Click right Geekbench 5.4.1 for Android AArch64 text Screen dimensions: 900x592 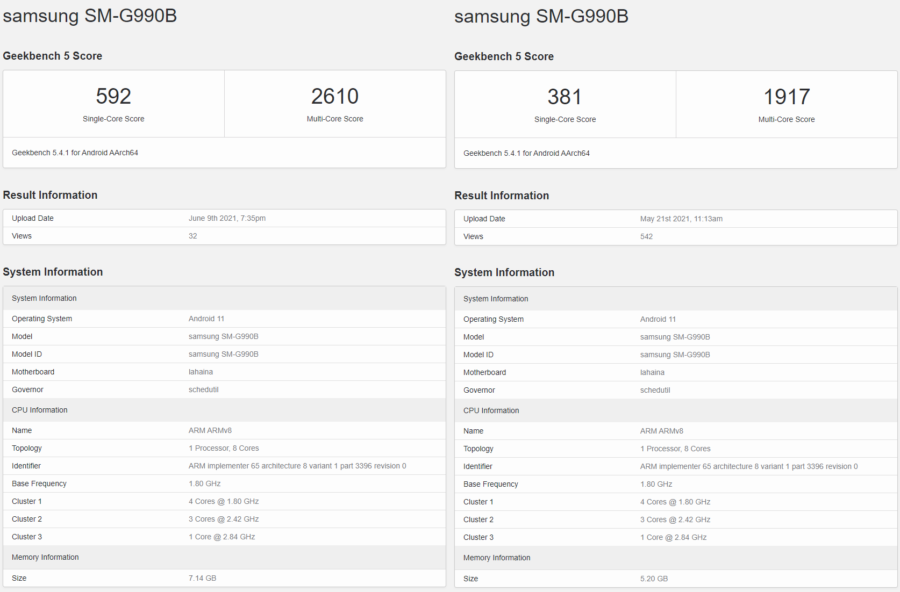click(526, 153)
